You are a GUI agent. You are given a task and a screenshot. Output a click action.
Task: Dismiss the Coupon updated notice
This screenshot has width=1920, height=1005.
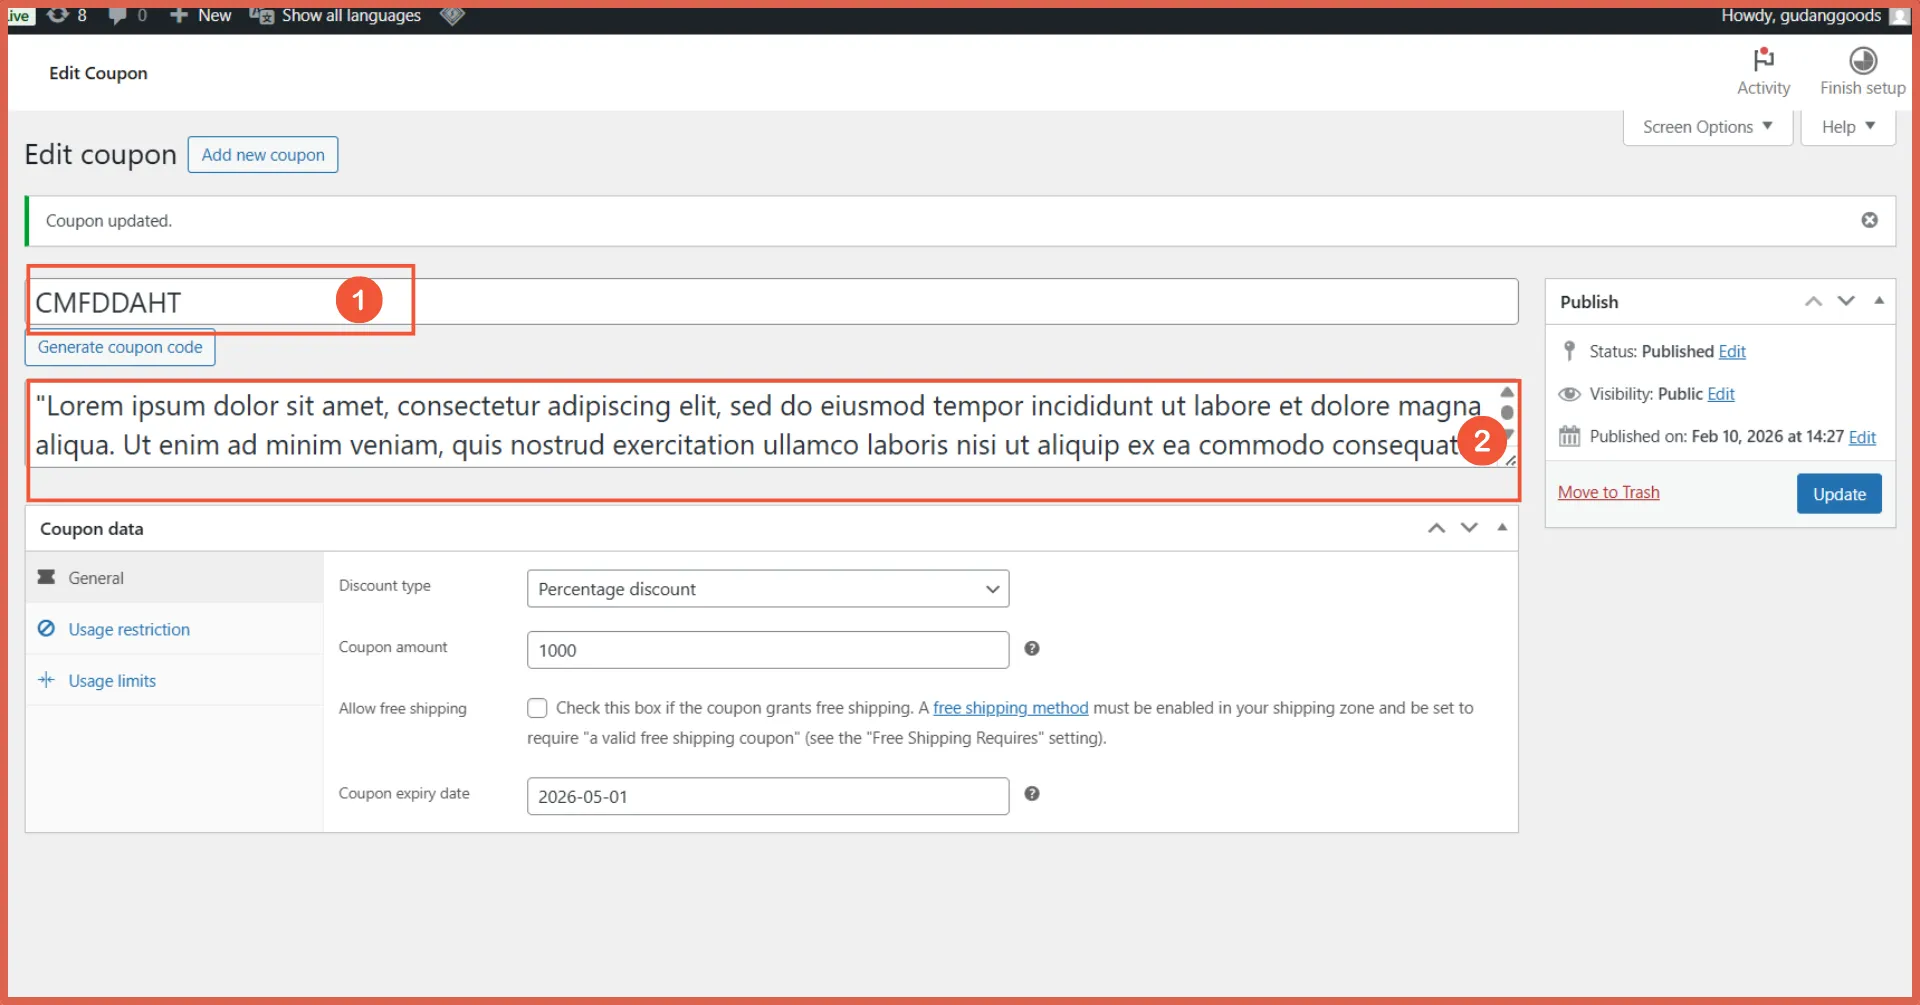pos(1869,220)
